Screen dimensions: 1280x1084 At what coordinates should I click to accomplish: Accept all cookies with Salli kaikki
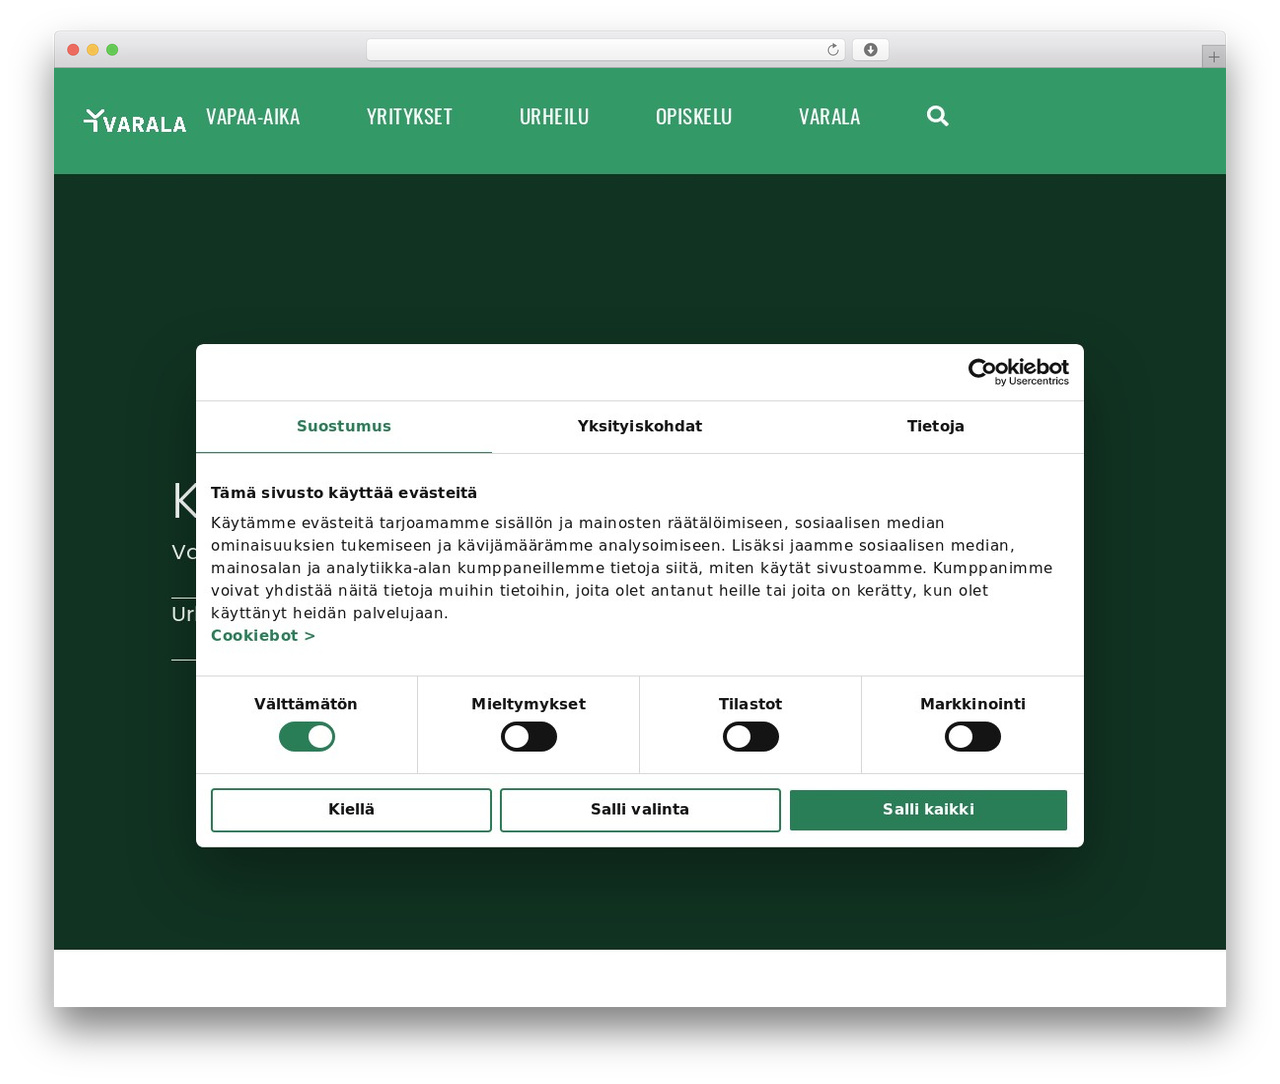pyautogui.click(x=928, y=810)
